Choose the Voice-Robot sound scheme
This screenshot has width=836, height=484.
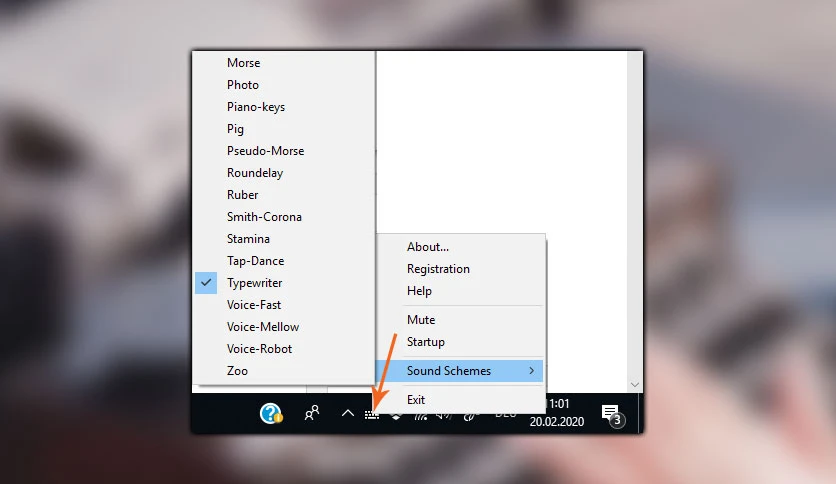[259, 349]
